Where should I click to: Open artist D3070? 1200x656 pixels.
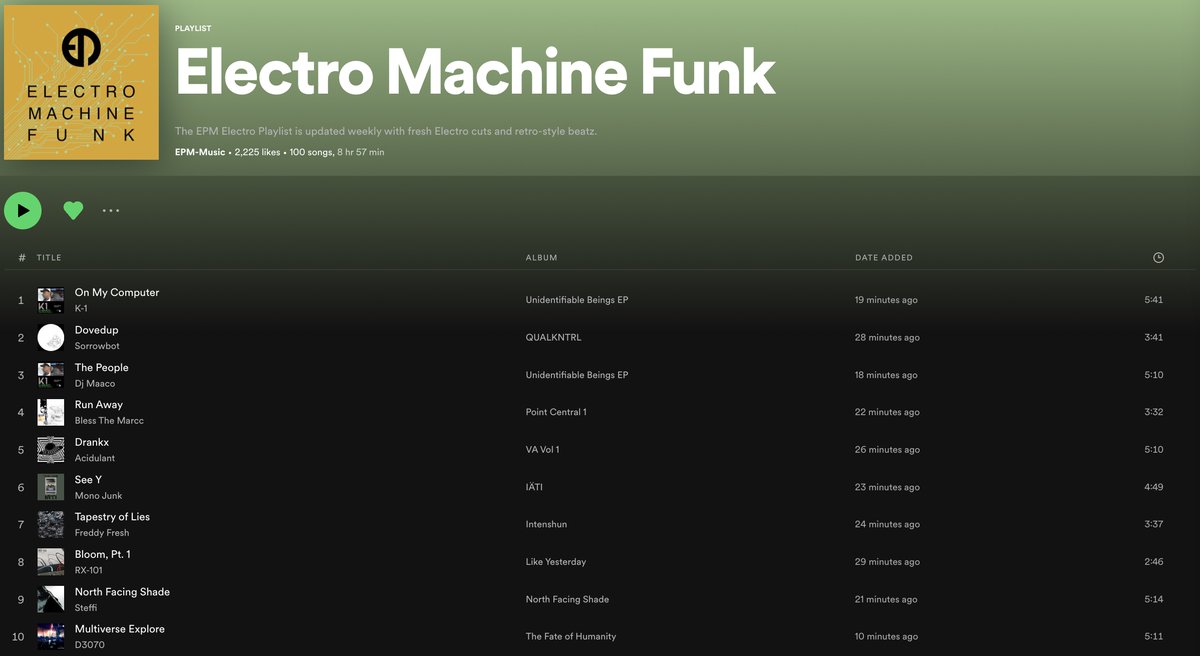(x=90, y=644)
